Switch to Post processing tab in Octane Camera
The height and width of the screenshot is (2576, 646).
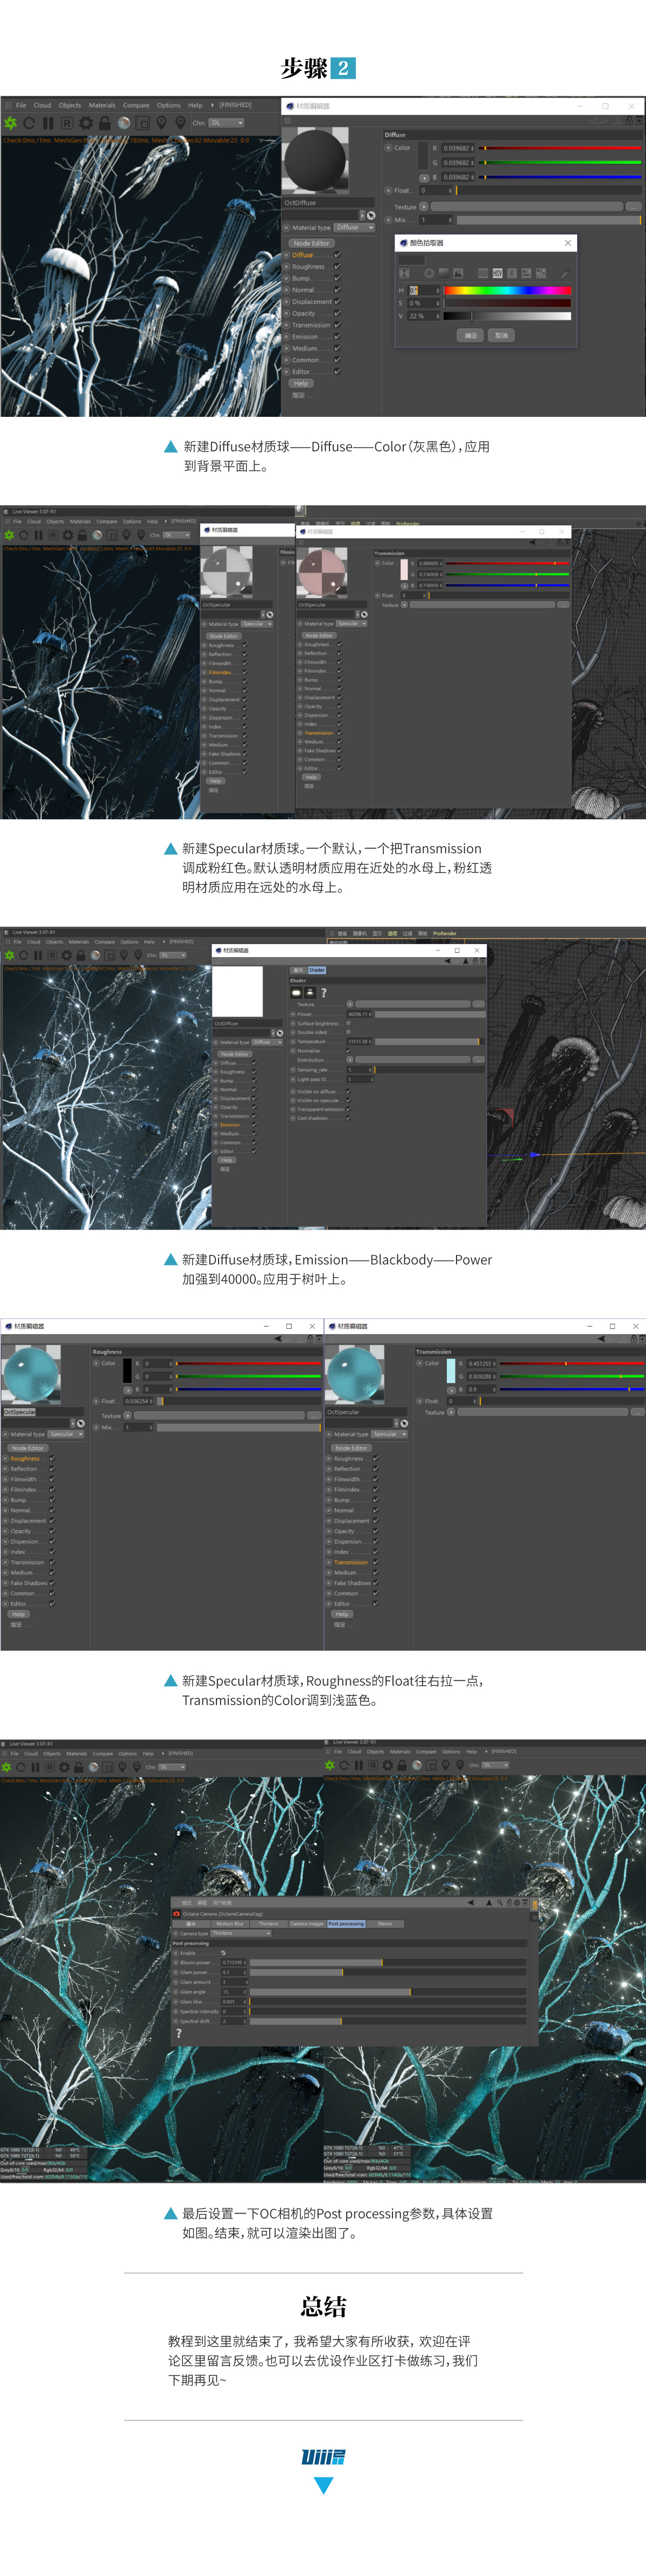[x=346, y=1923]
